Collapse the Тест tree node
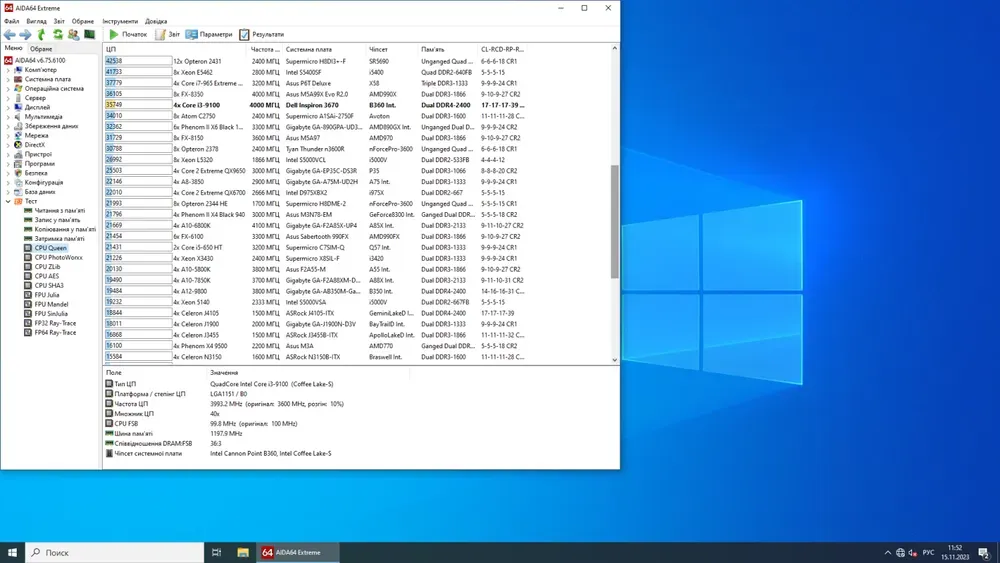 tap(8, 201)
